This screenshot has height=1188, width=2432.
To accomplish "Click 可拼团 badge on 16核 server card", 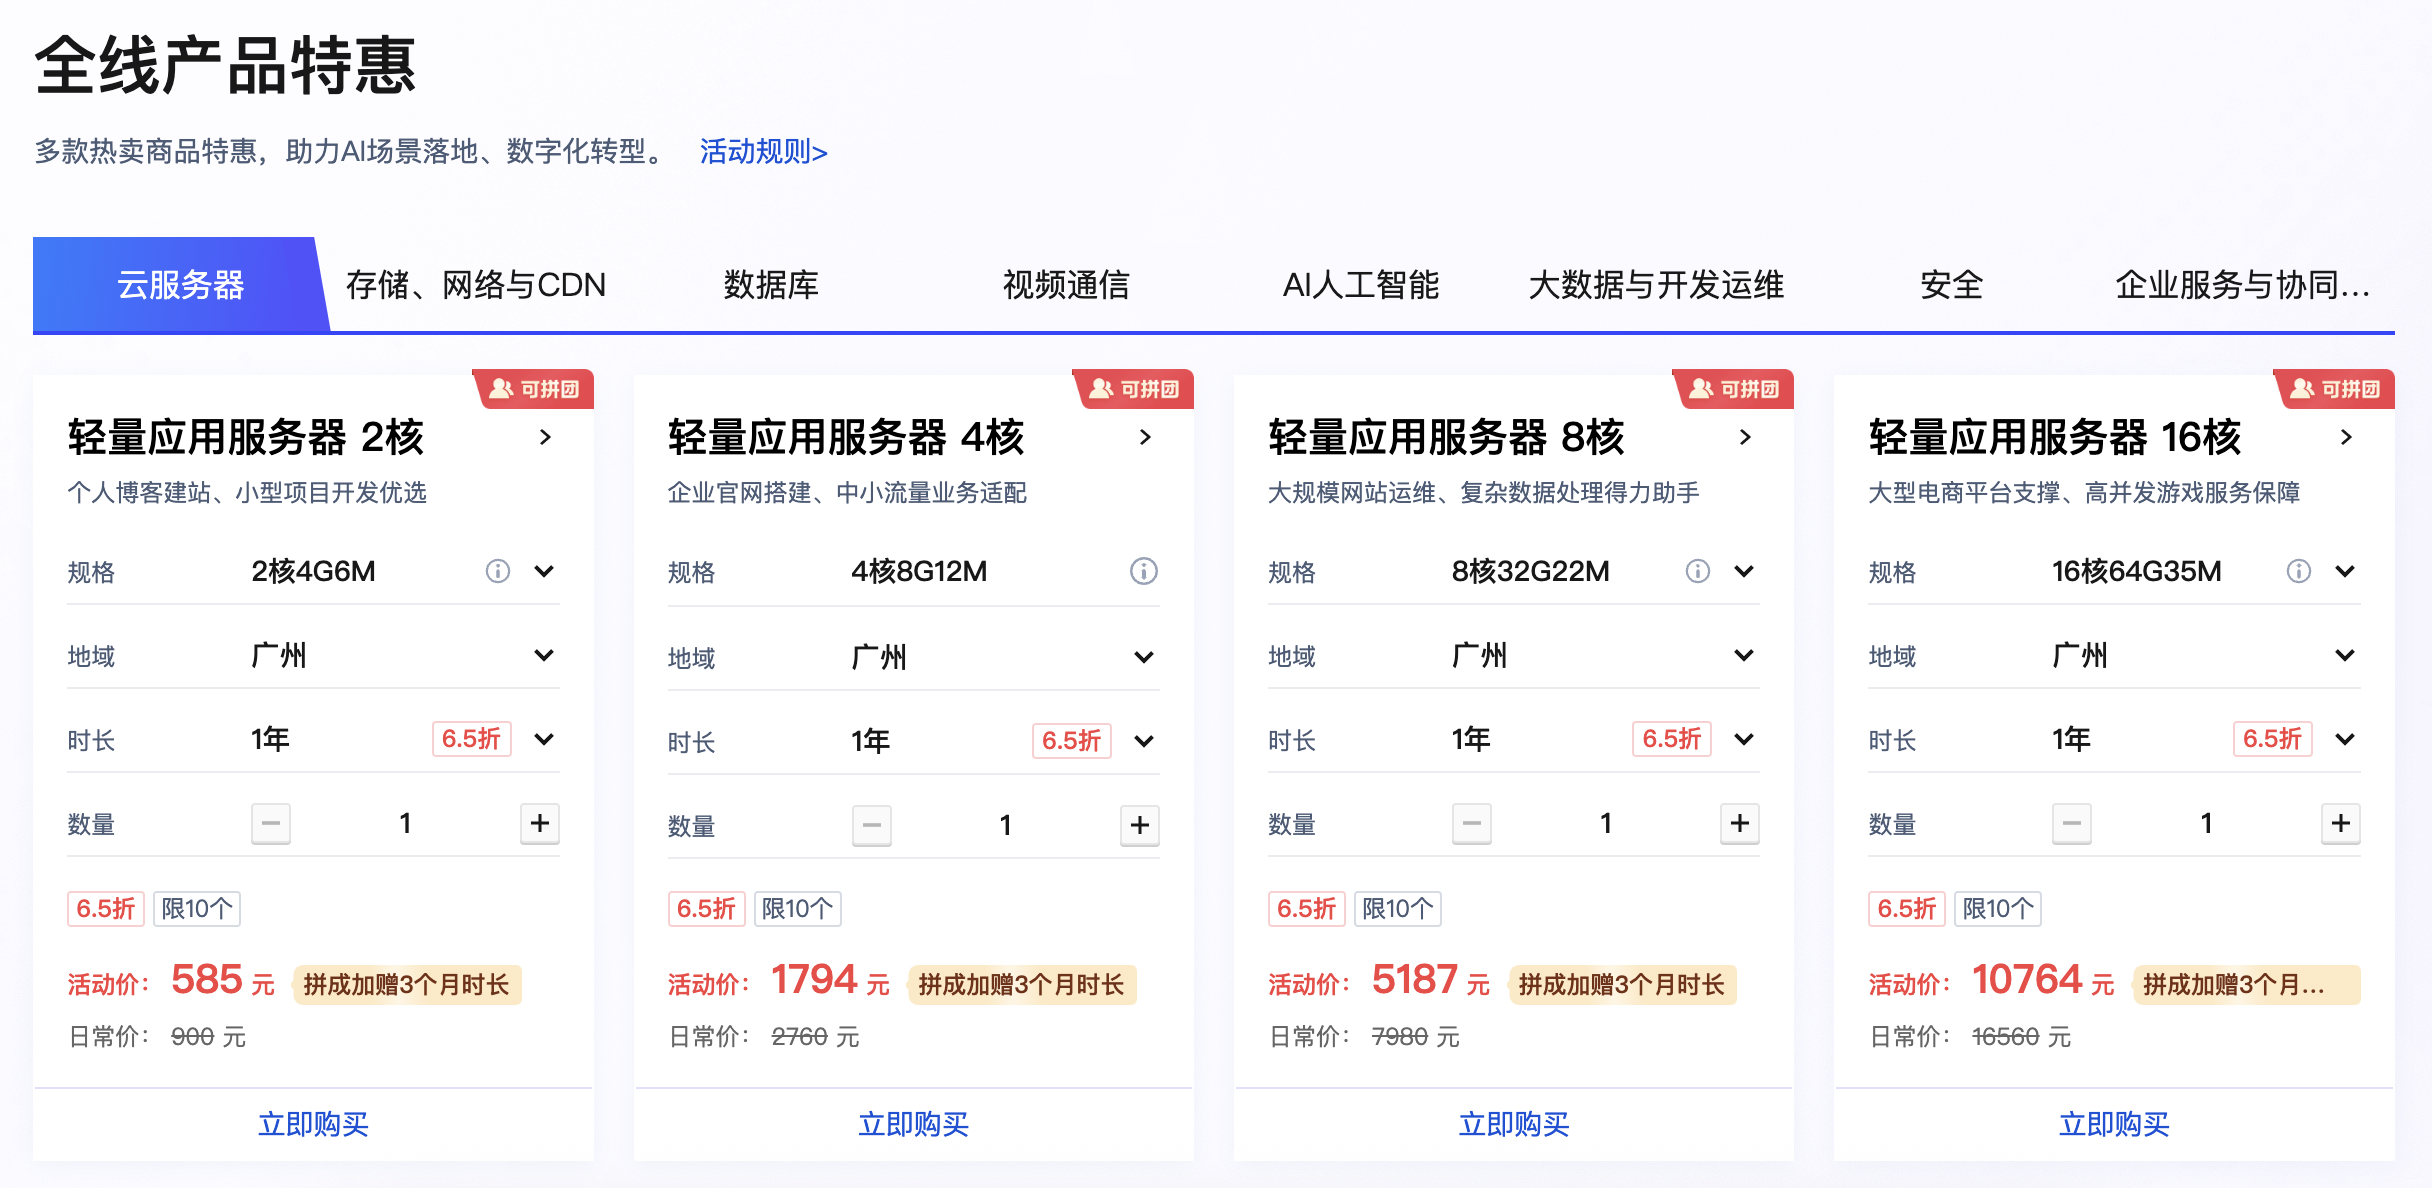I will tap(2336, 389).
